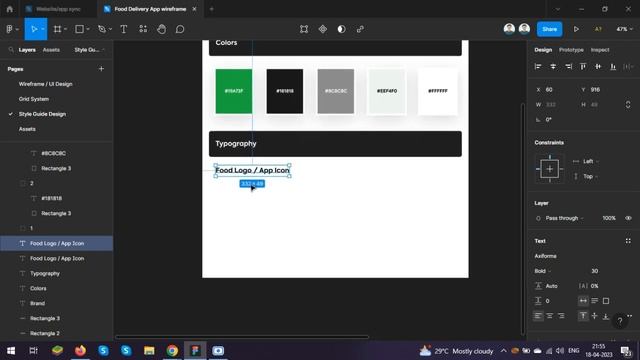Click the Create link icon
This screenshot has height=360, width=640.
pyautogui.click(x=360, y=29)
